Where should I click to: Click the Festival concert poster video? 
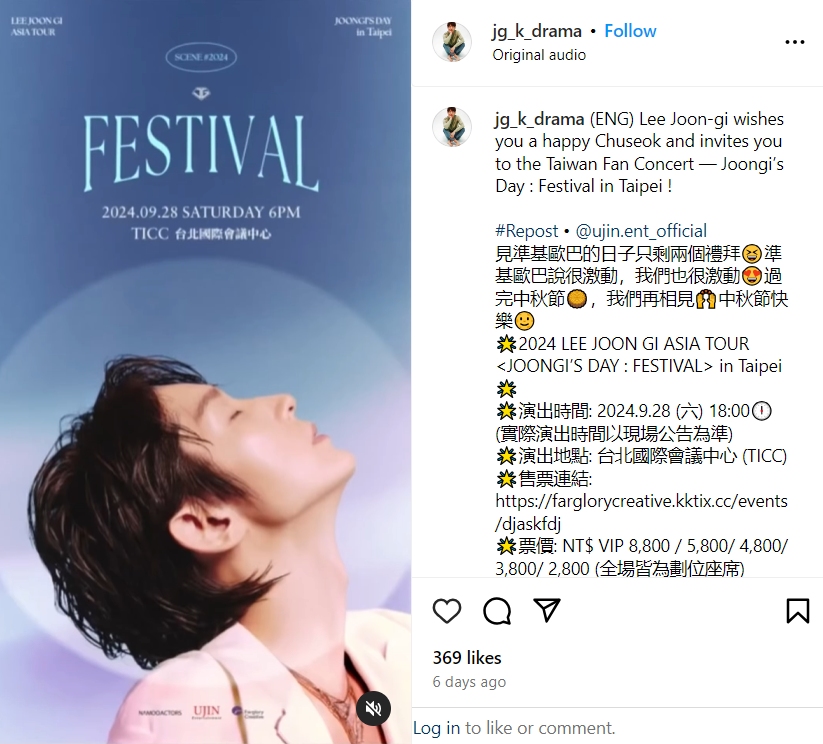[x=205, y=372]
